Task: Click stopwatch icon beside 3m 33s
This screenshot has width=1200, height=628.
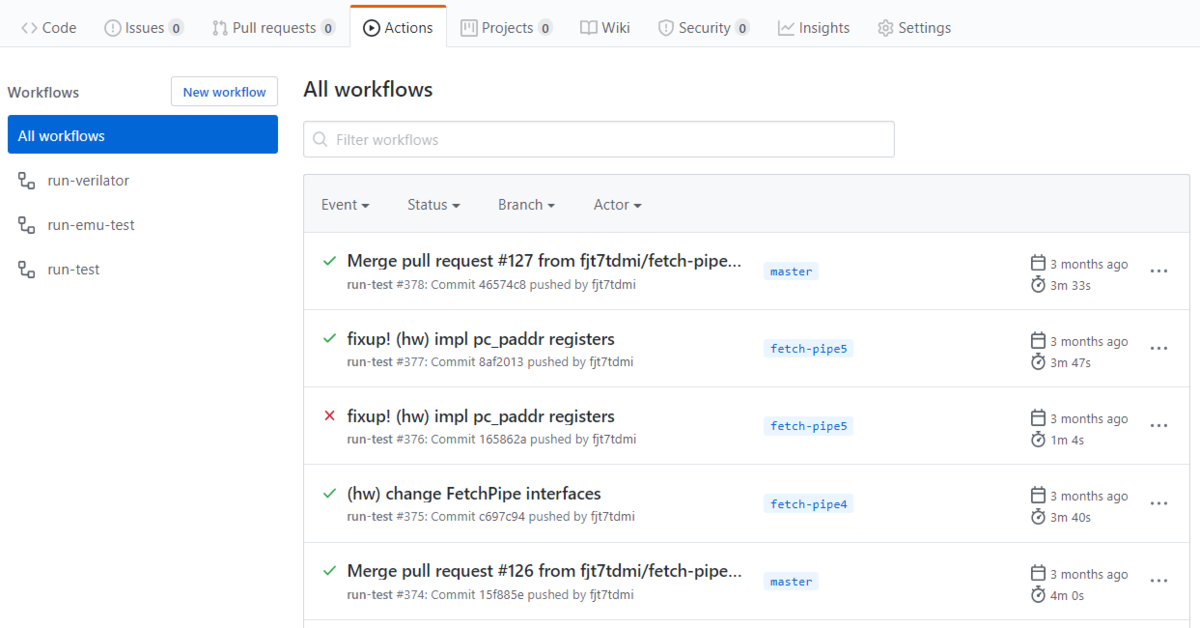Action: click(1038, 285)
